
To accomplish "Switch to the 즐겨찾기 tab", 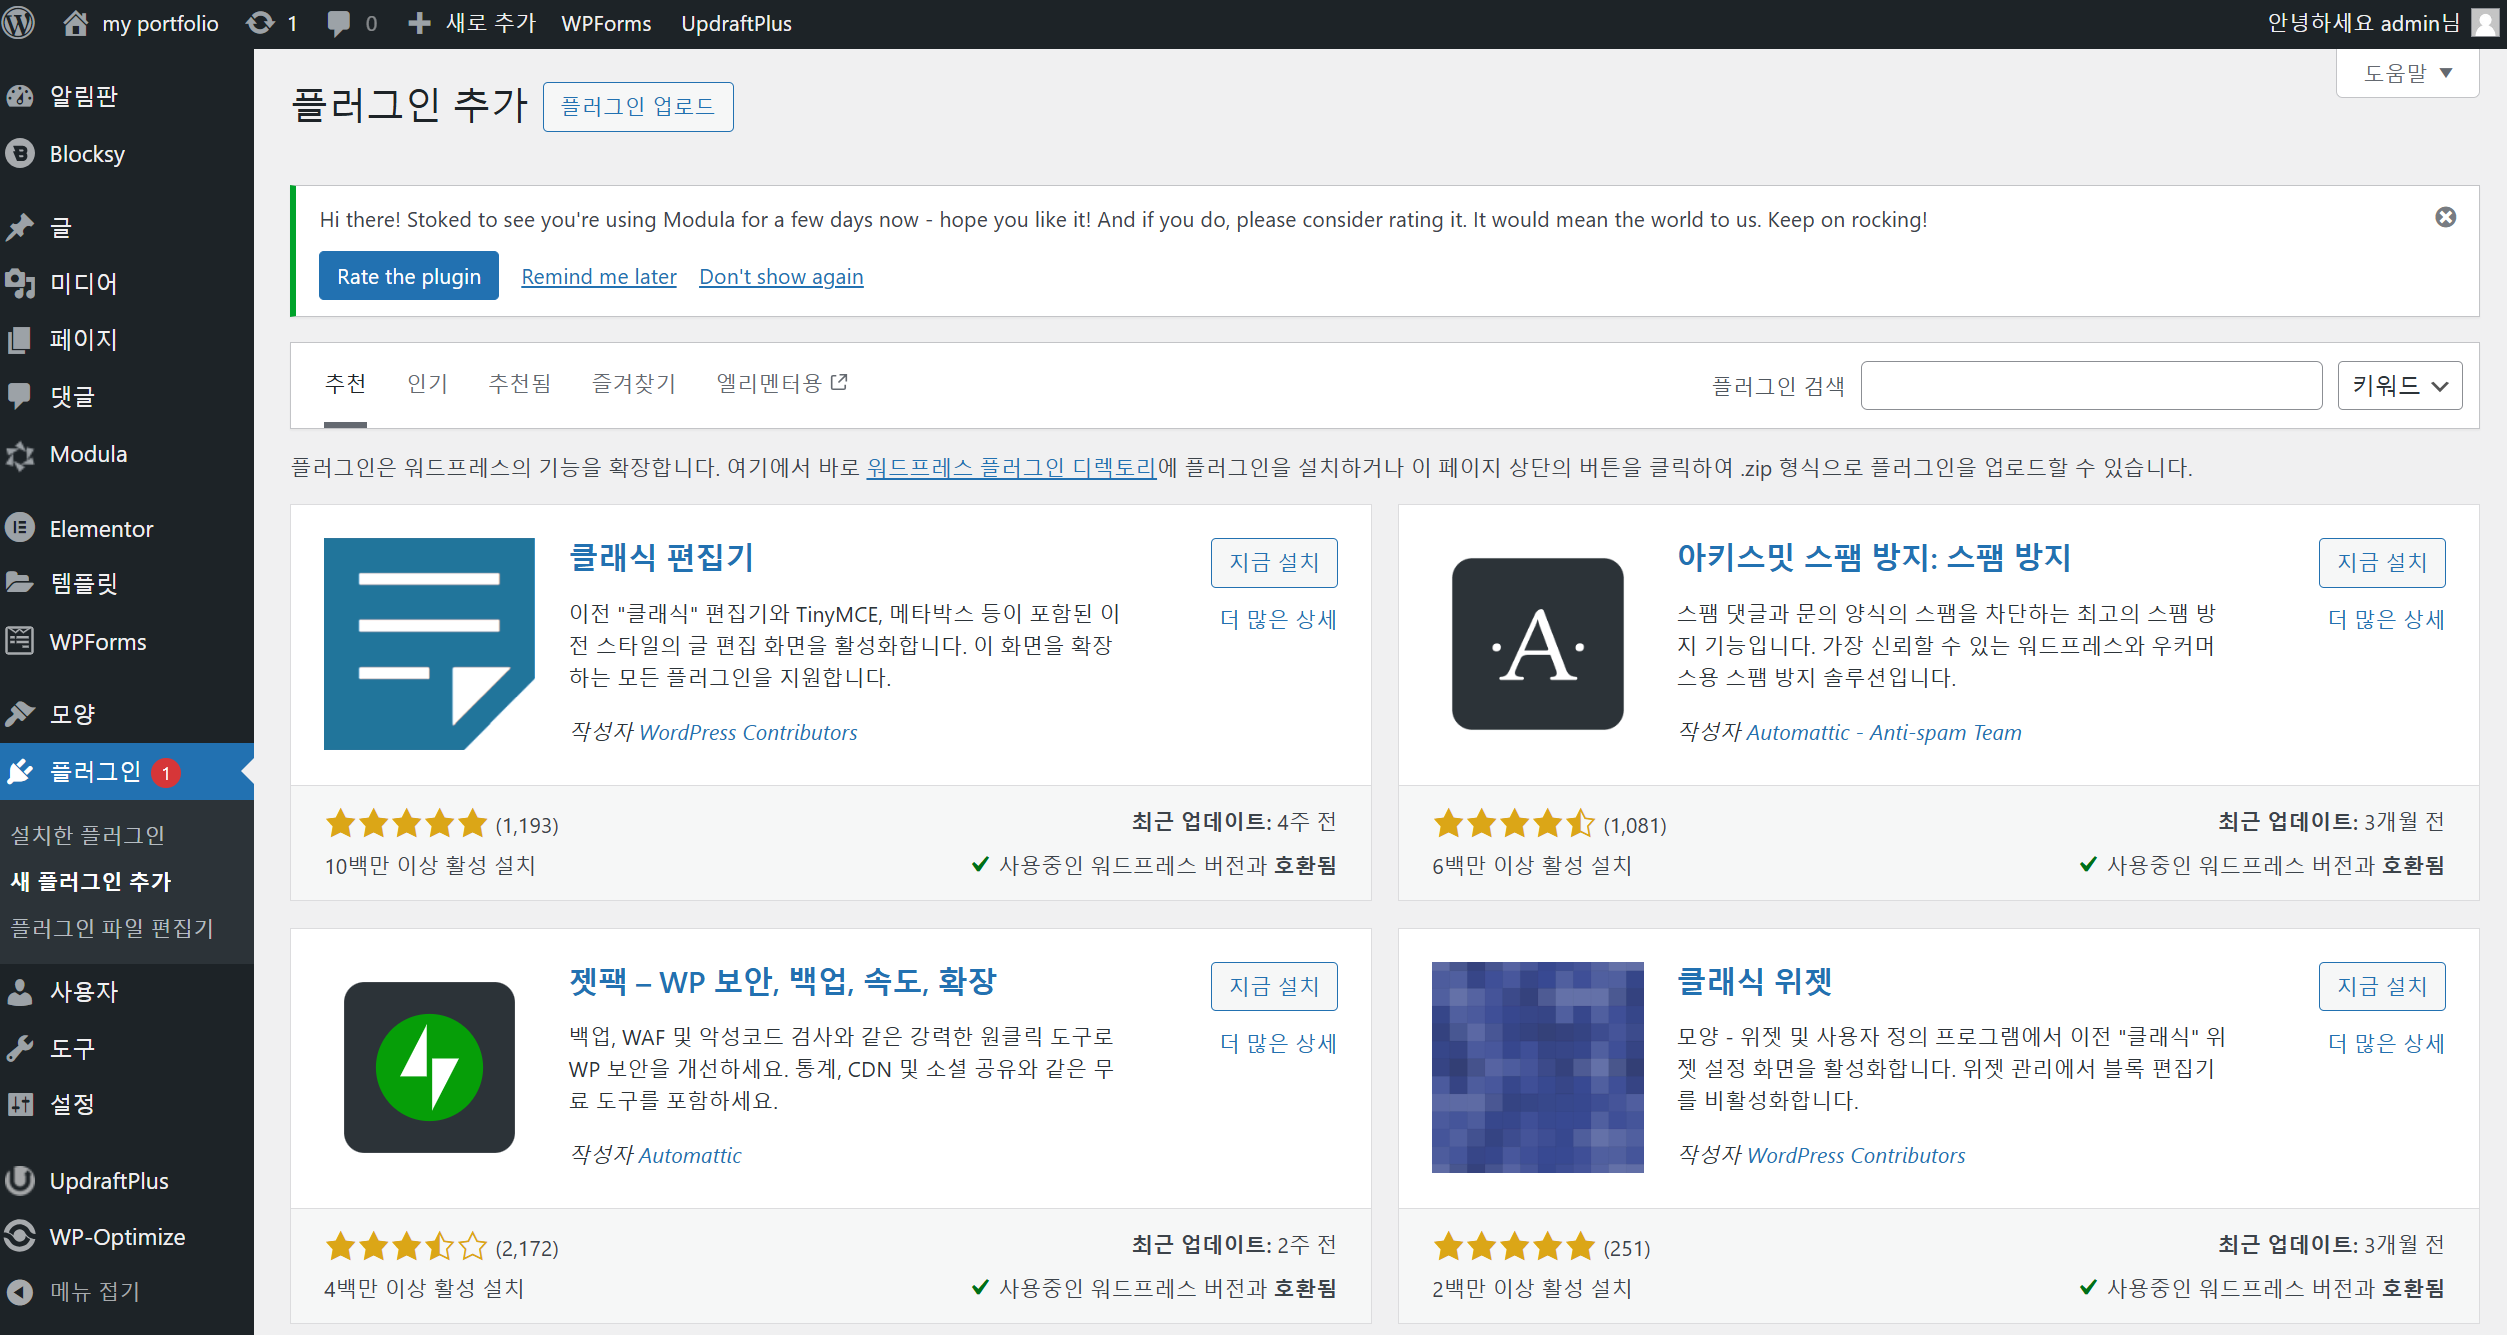I will (633, 384).
